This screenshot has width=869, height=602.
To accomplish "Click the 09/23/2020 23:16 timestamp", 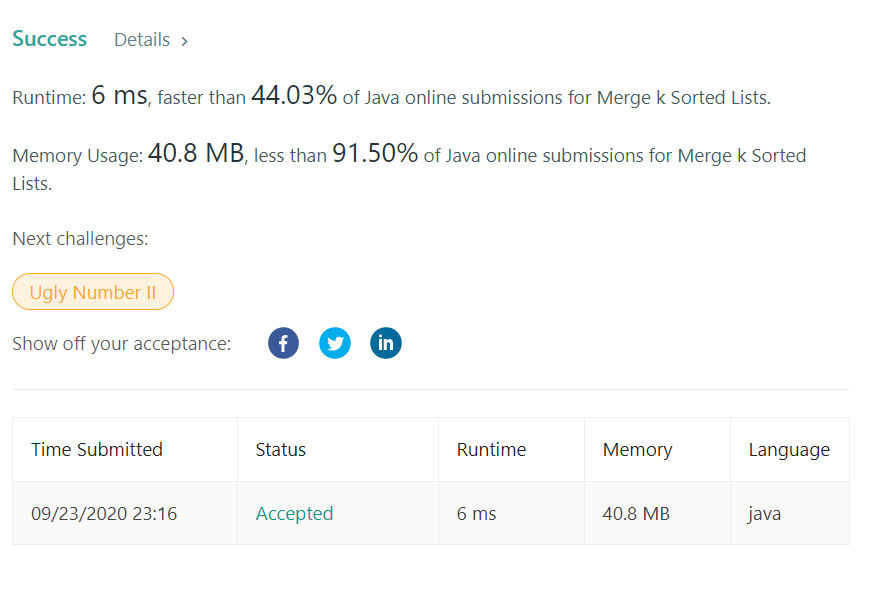I will click(x=96, y=513).
